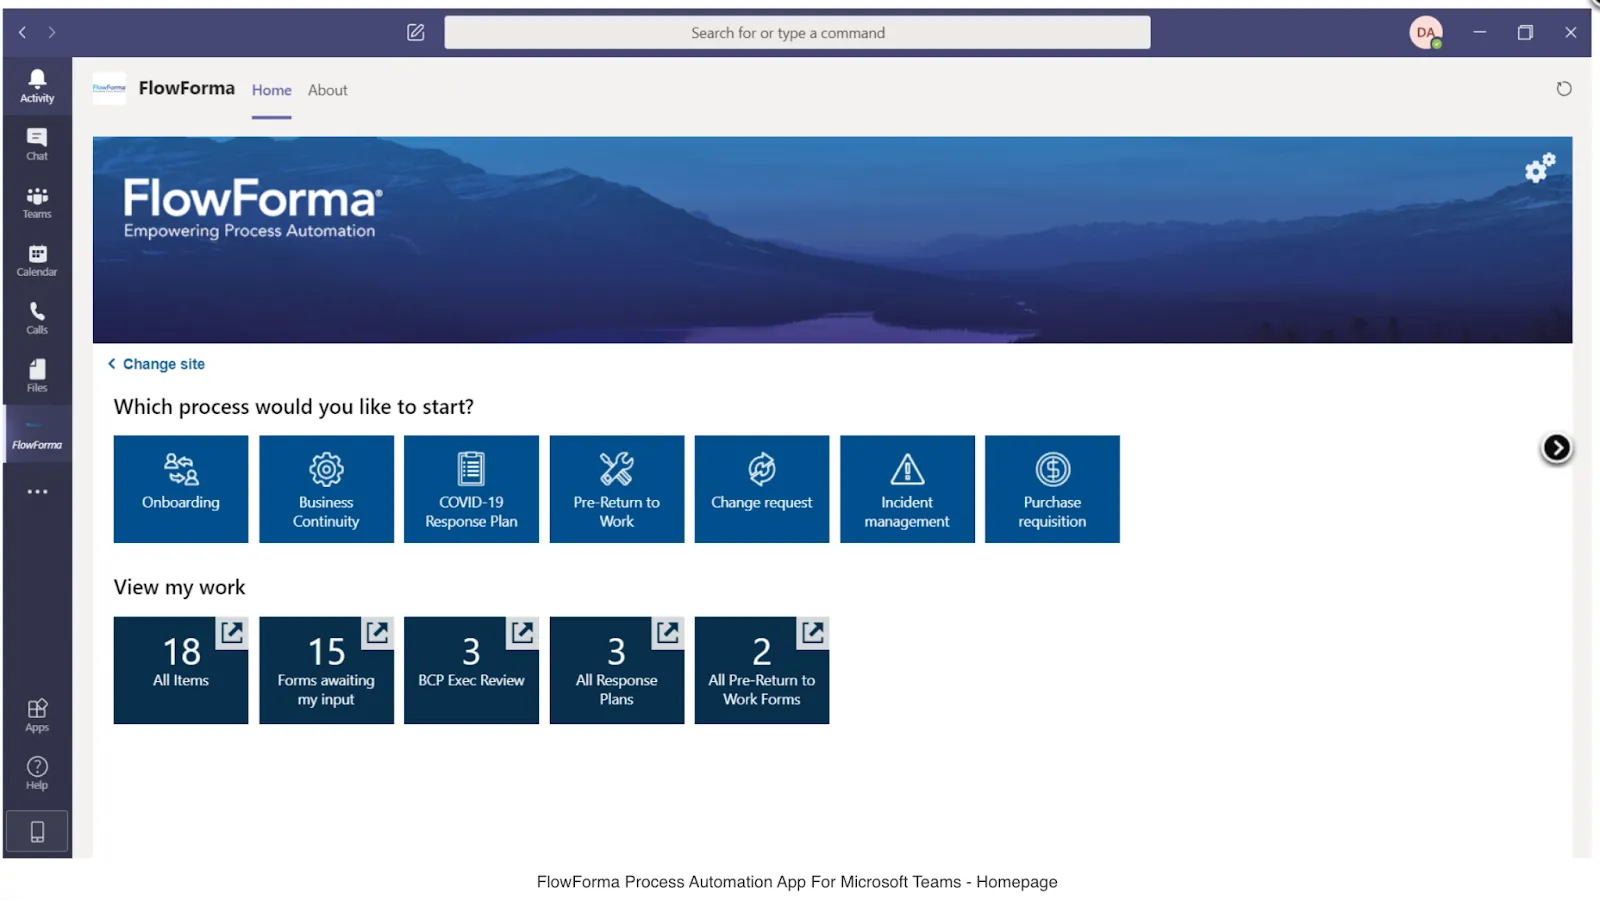Viewport: 1600px width, 900px height.
Task: Click the new chat compose icon
Action: [x=416, y=33]
